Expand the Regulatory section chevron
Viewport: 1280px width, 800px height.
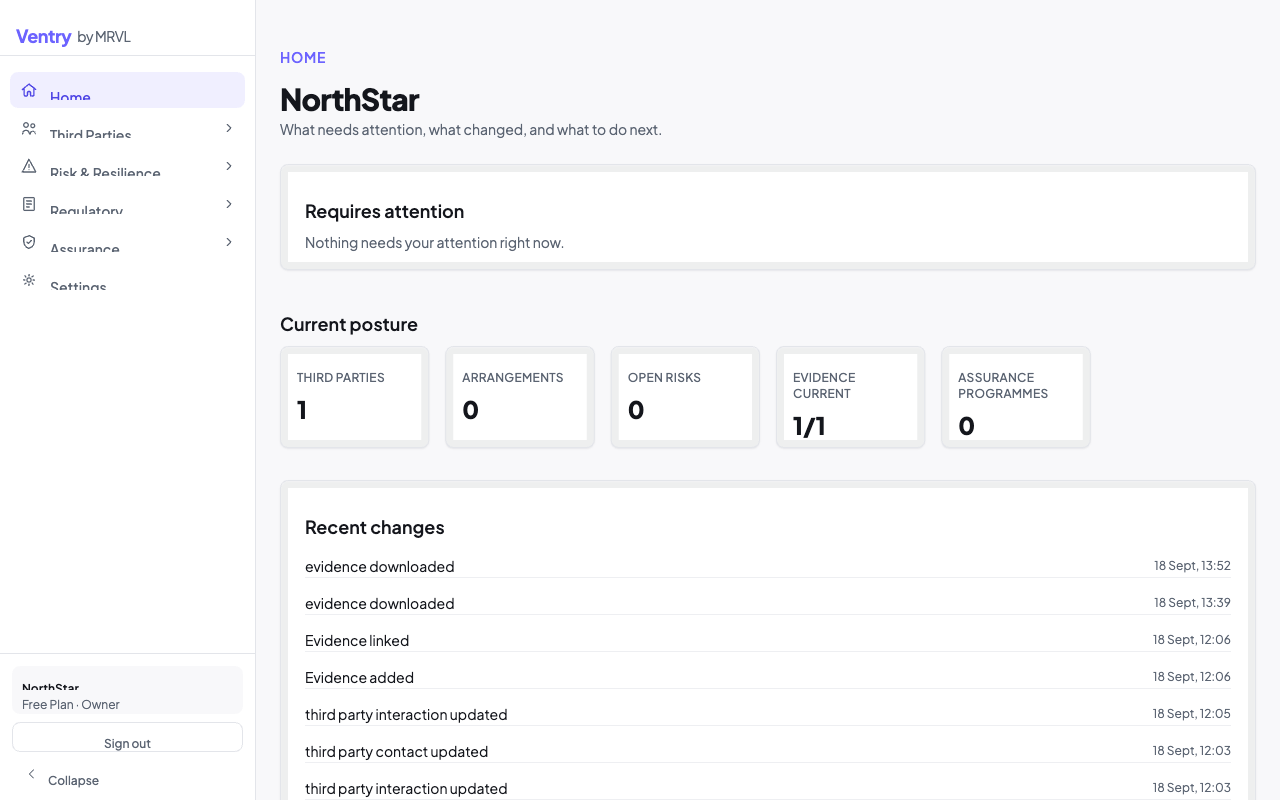click(229, 204)
